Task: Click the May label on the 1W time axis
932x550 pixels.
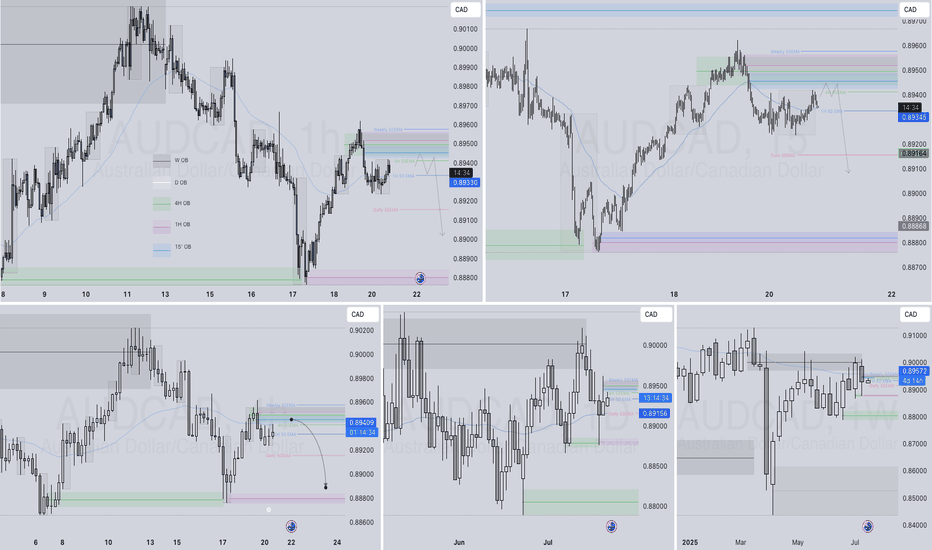Action: pos(798,542)
